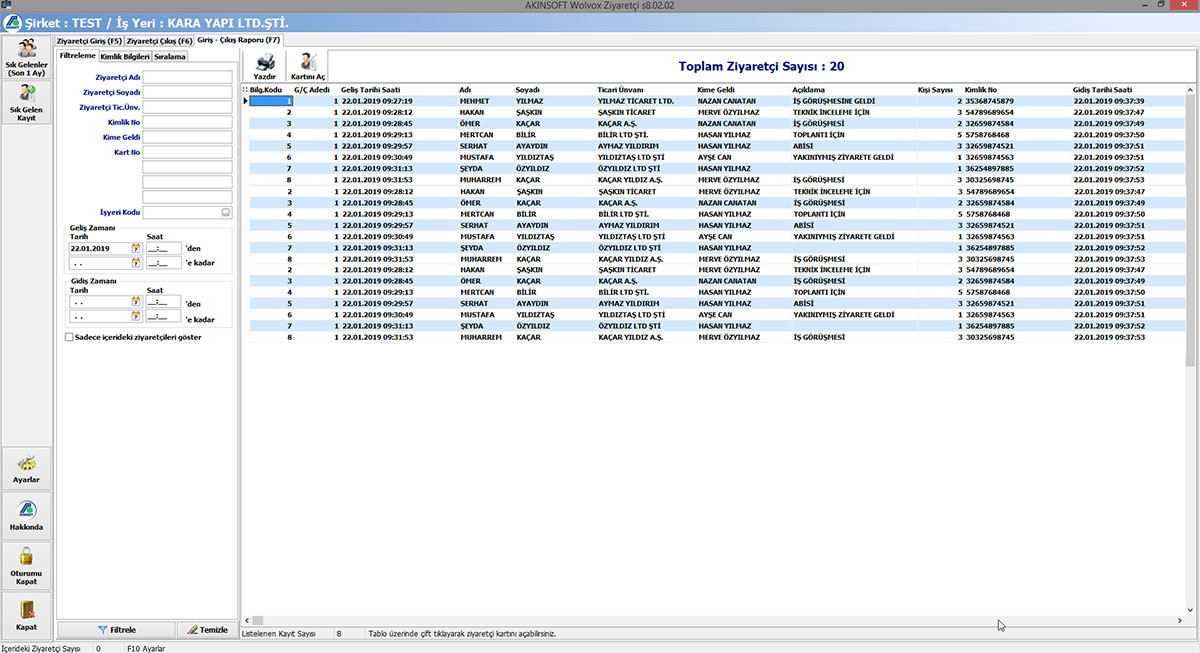Open the Sıralama tab
This screenshot has height=653, width=1200.
(x=170, y=56)
